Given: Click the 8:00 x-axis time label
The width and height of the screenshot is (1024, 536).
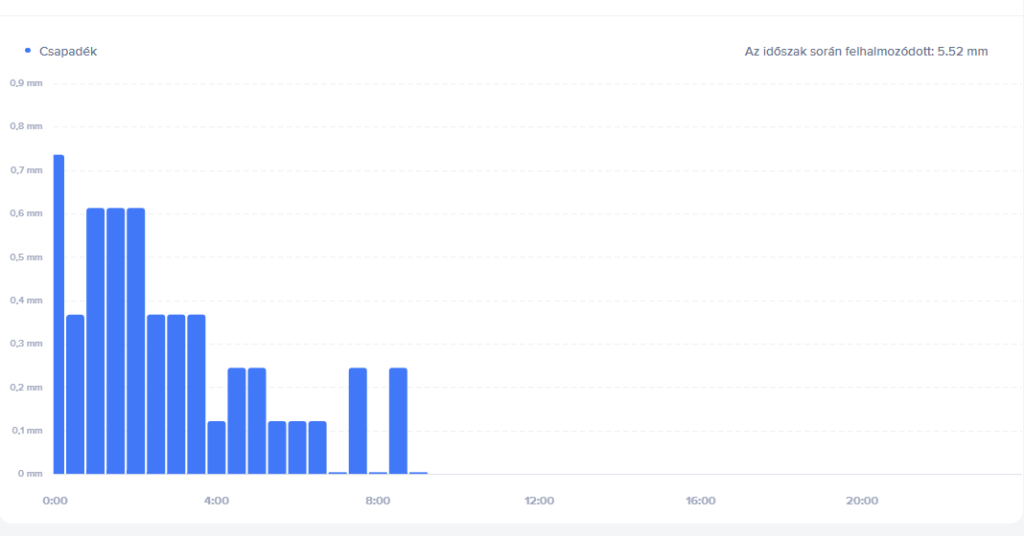Looking at the screenshot, I should click(378, 500).
